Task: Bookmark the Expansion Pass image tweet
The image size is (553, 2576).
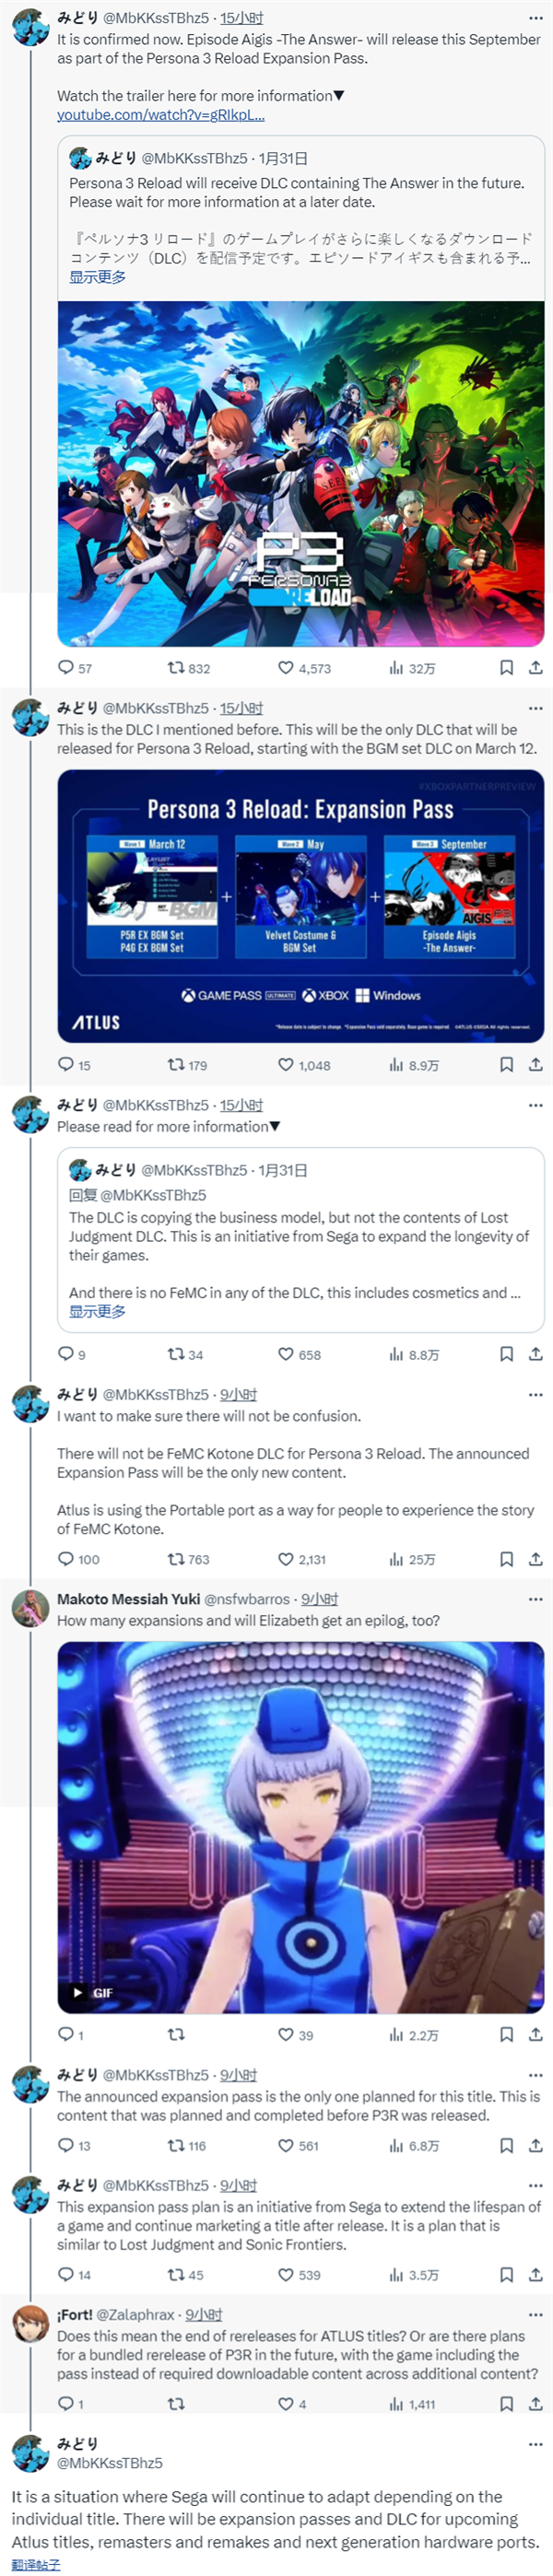Action: point(506,1065)
